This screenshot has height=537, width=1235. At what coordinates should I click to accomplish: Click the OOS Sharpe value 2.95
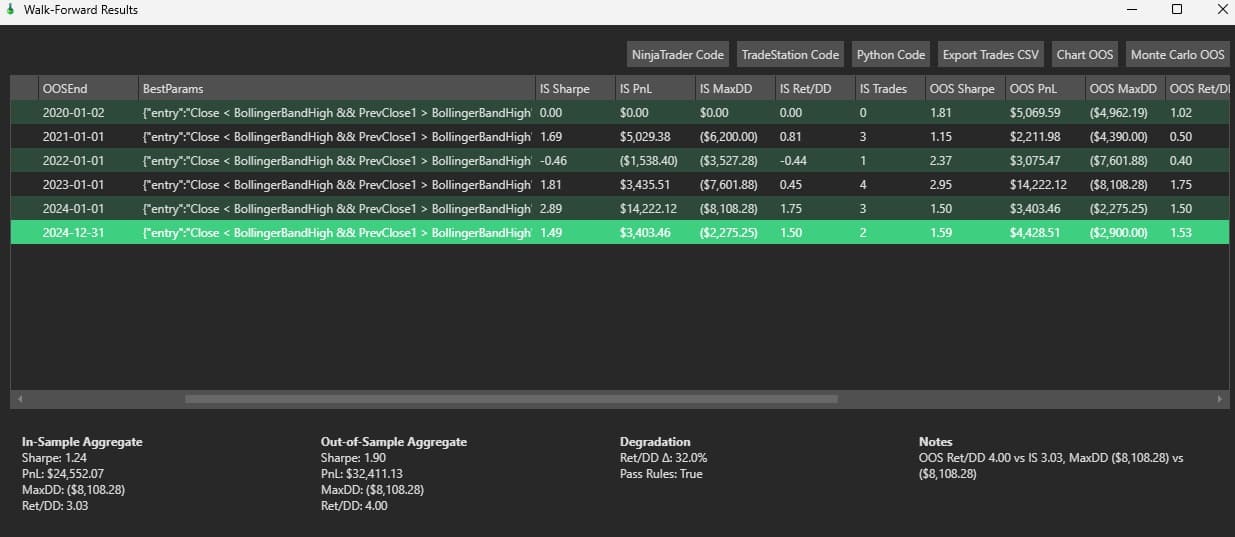tap(940, 185)
